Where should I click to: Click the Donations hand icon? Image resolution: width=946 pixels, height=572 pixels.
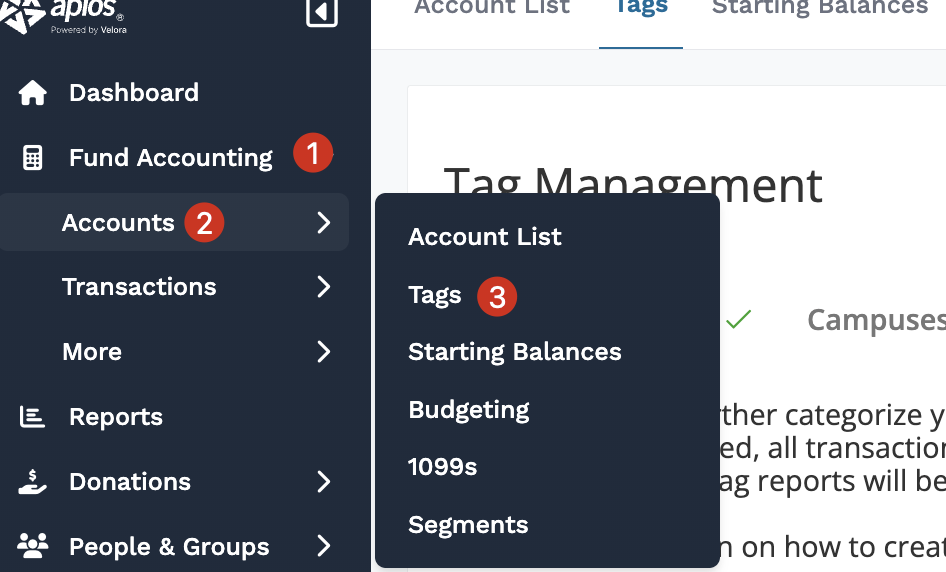pos(33,482)
